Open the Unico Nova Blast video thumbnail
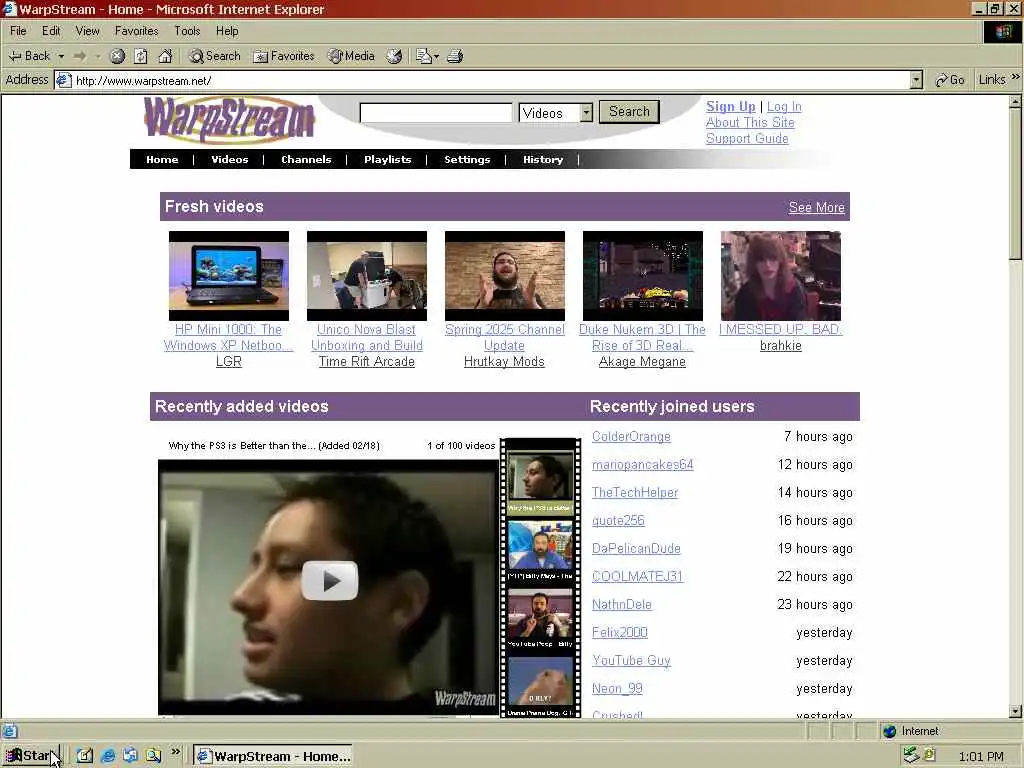 366,276
